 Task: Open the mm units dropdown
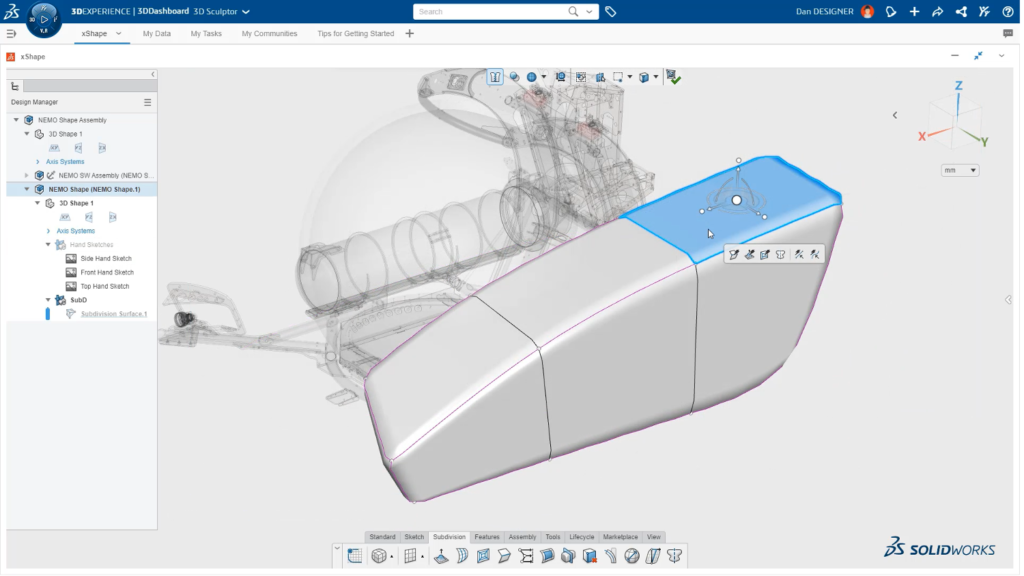(x=959, y=169)
